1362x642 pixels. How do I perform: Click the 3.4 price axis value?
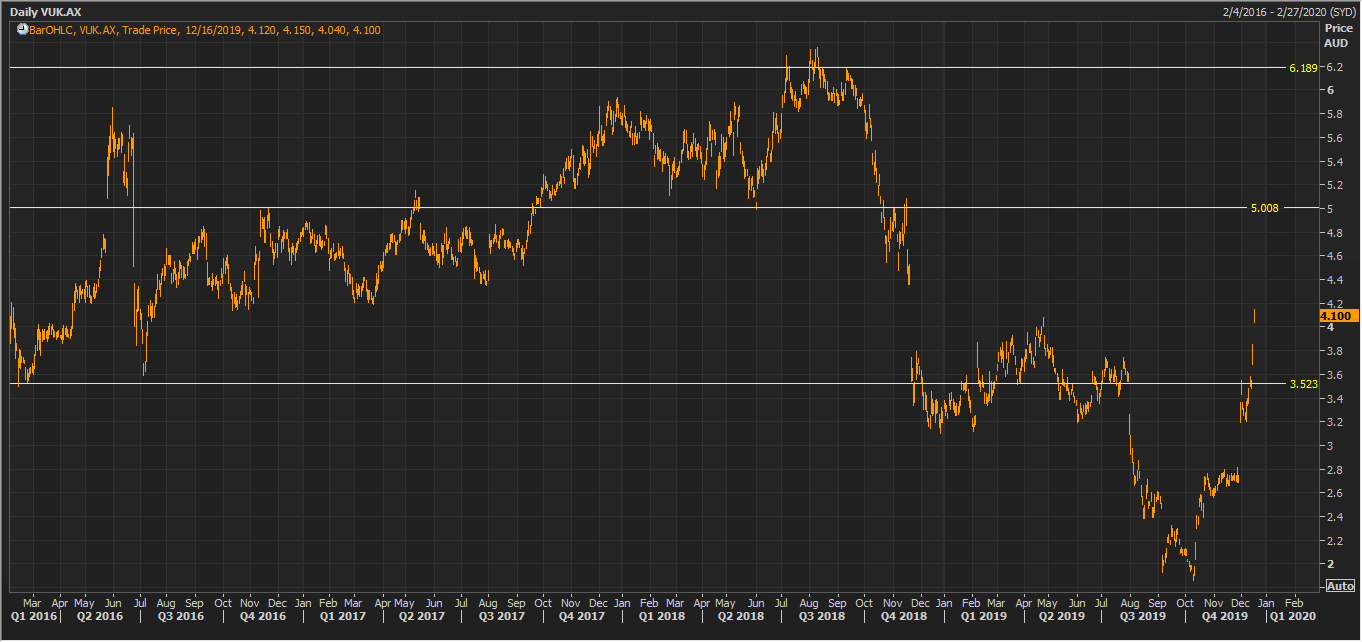click(x=1334, y=399)
